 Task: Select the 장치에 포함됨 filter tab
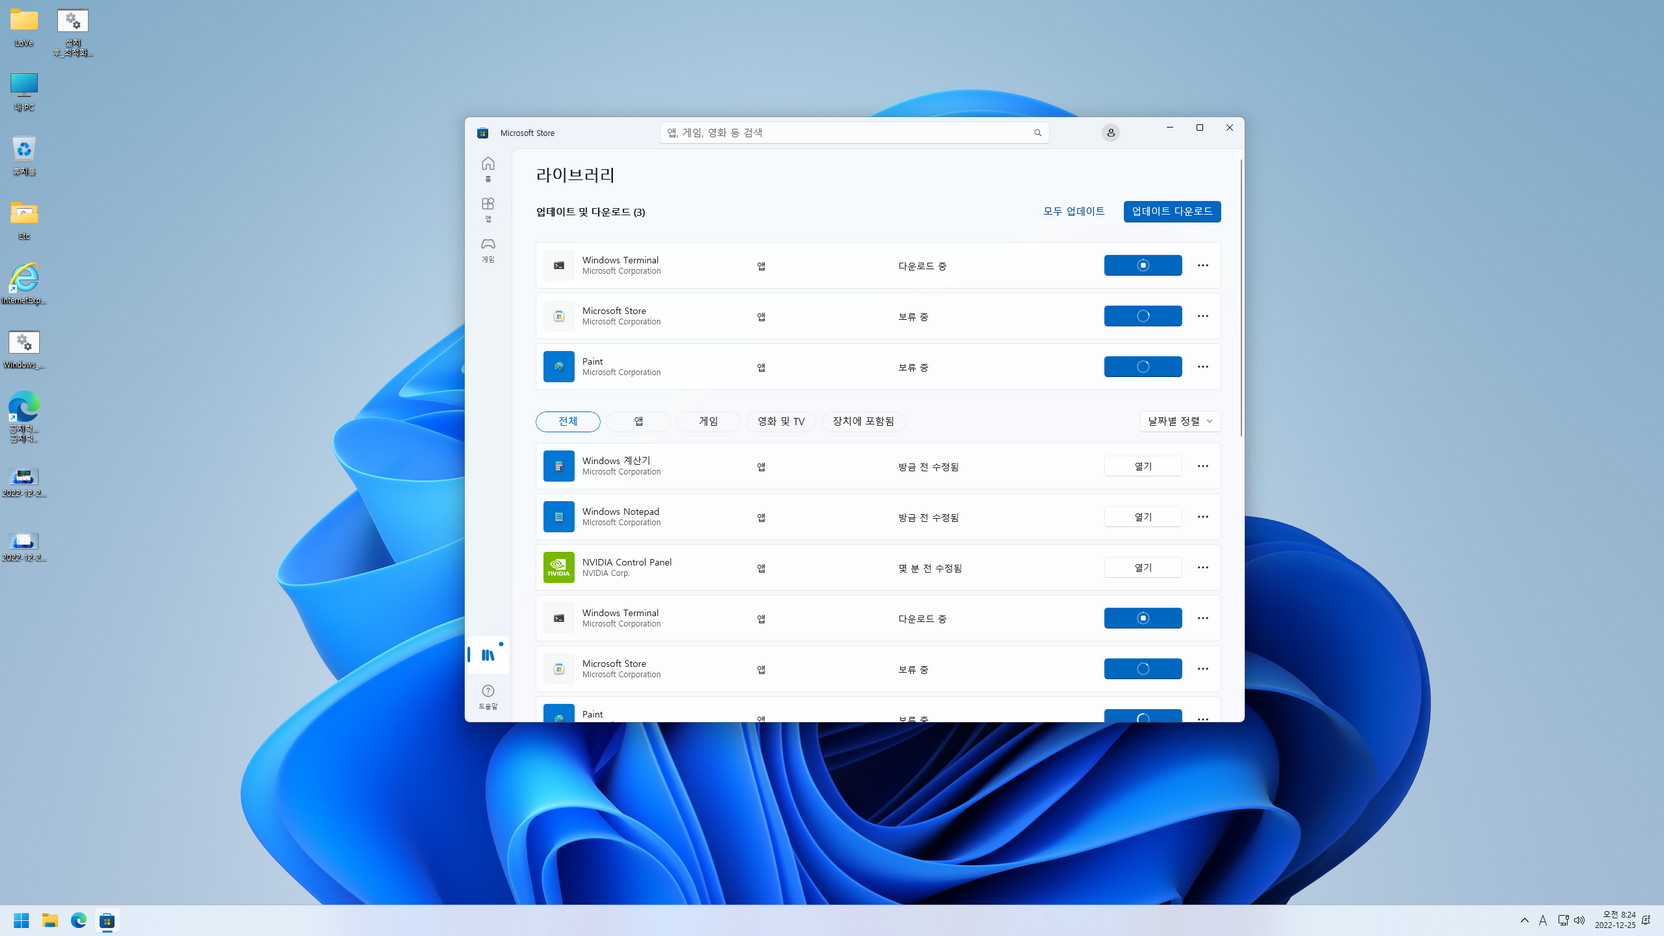point(863,421)
